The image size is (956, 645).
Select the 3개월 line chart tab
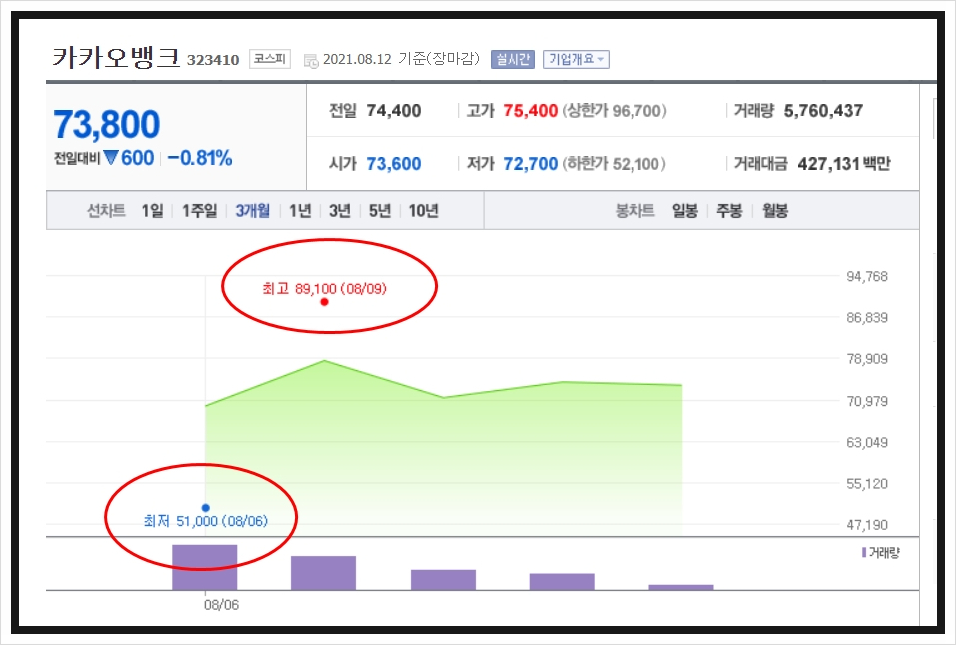coord(252,211)
